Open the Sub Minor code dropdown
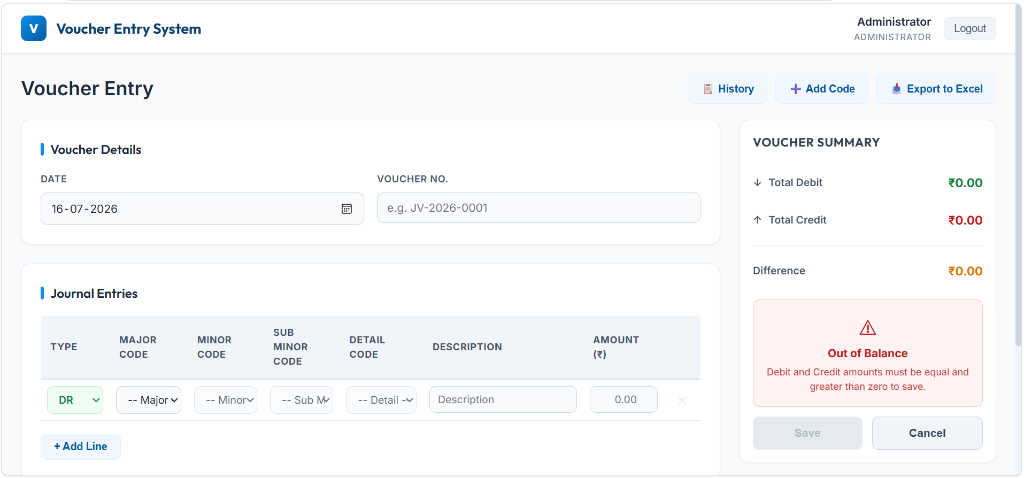Screen dimensions: 1024x478 (301, 400)
